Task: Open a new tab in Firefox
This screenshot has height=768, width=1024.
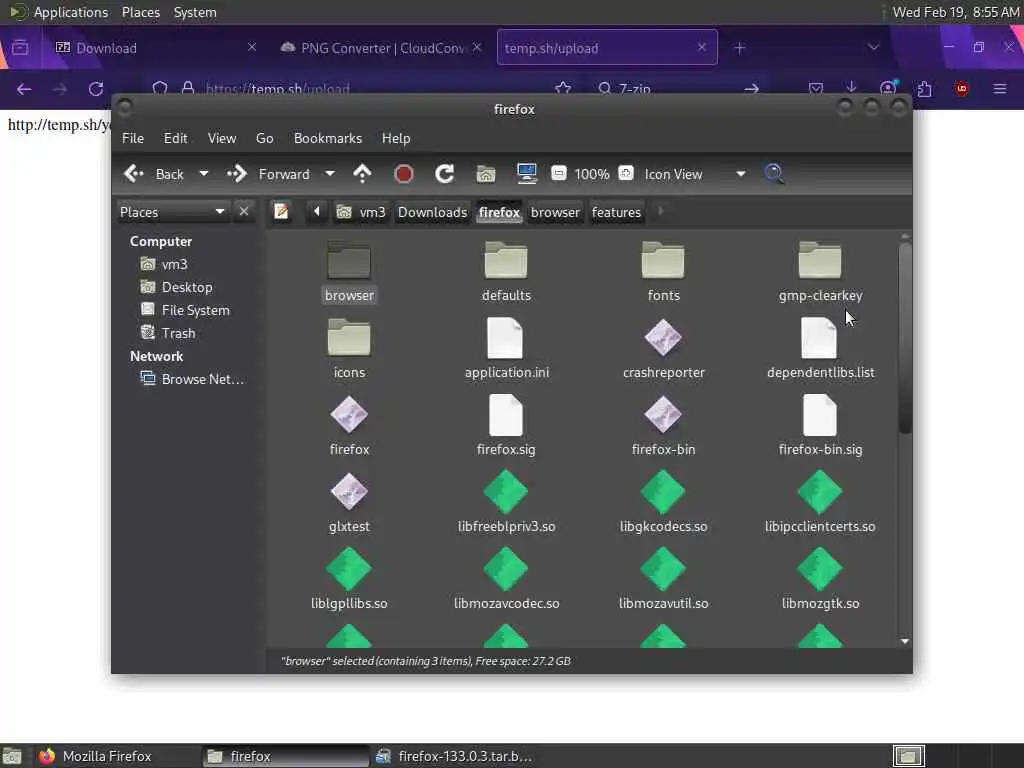Action: [x=739, y=48]
